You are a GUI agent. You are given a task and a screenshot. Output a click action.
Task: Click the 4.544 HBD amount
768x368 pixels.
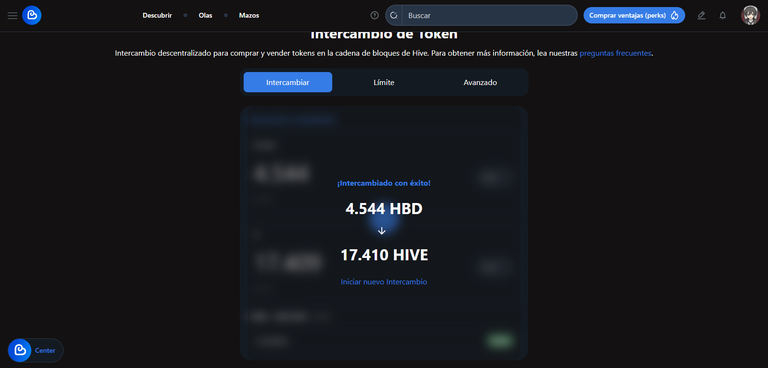coord(384,209)
